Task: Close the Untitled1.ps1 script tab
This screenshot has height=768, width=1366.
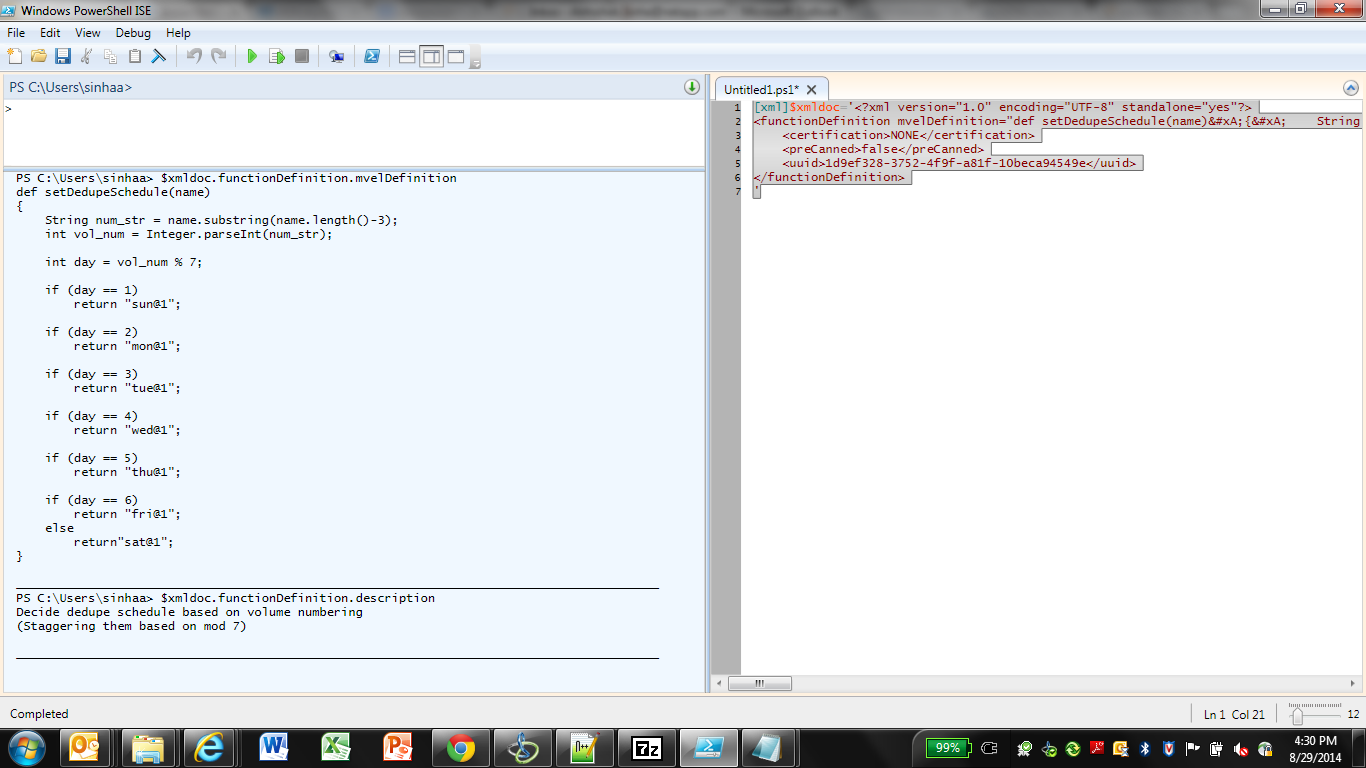Action: pyautogui.click(x=812, y=89)
